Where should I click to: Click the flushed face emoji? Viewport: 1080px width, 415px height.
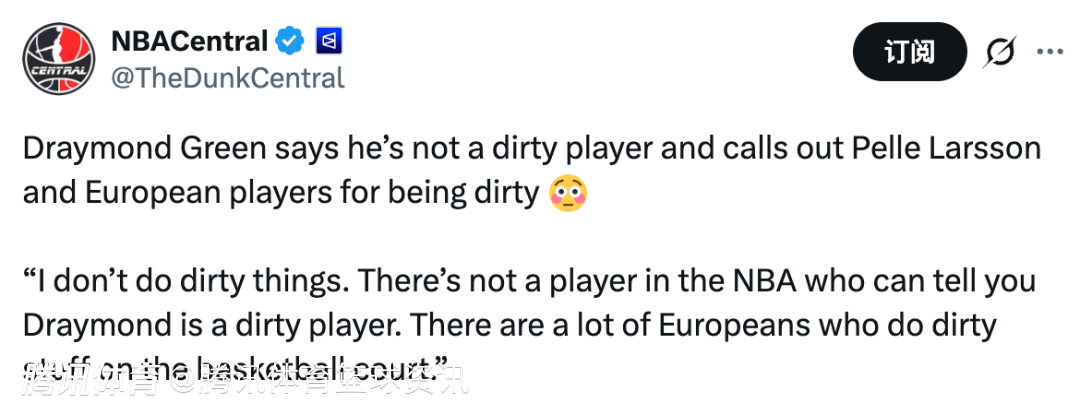click(x=568, y=191)
